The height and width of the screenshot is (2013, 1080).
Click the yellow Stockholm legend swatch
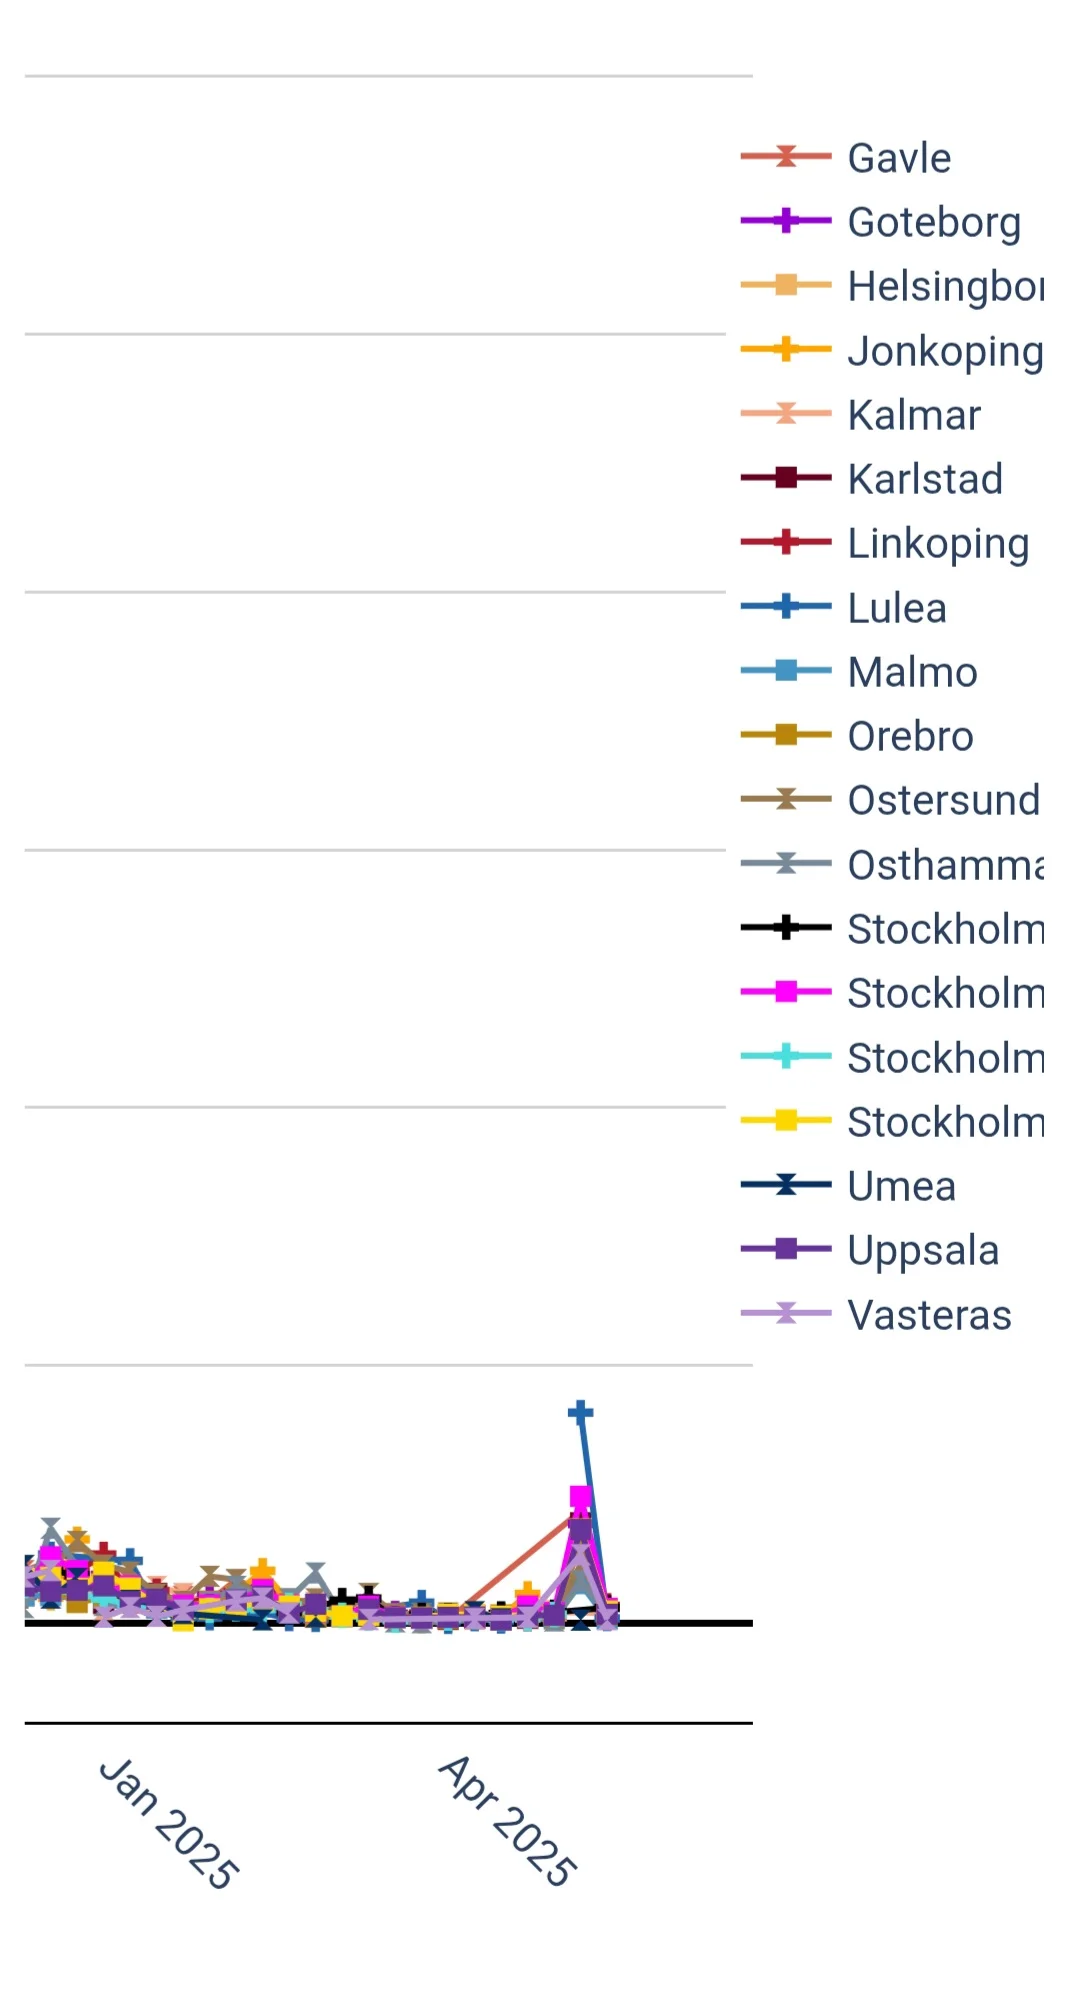[x=786, y=1120]
